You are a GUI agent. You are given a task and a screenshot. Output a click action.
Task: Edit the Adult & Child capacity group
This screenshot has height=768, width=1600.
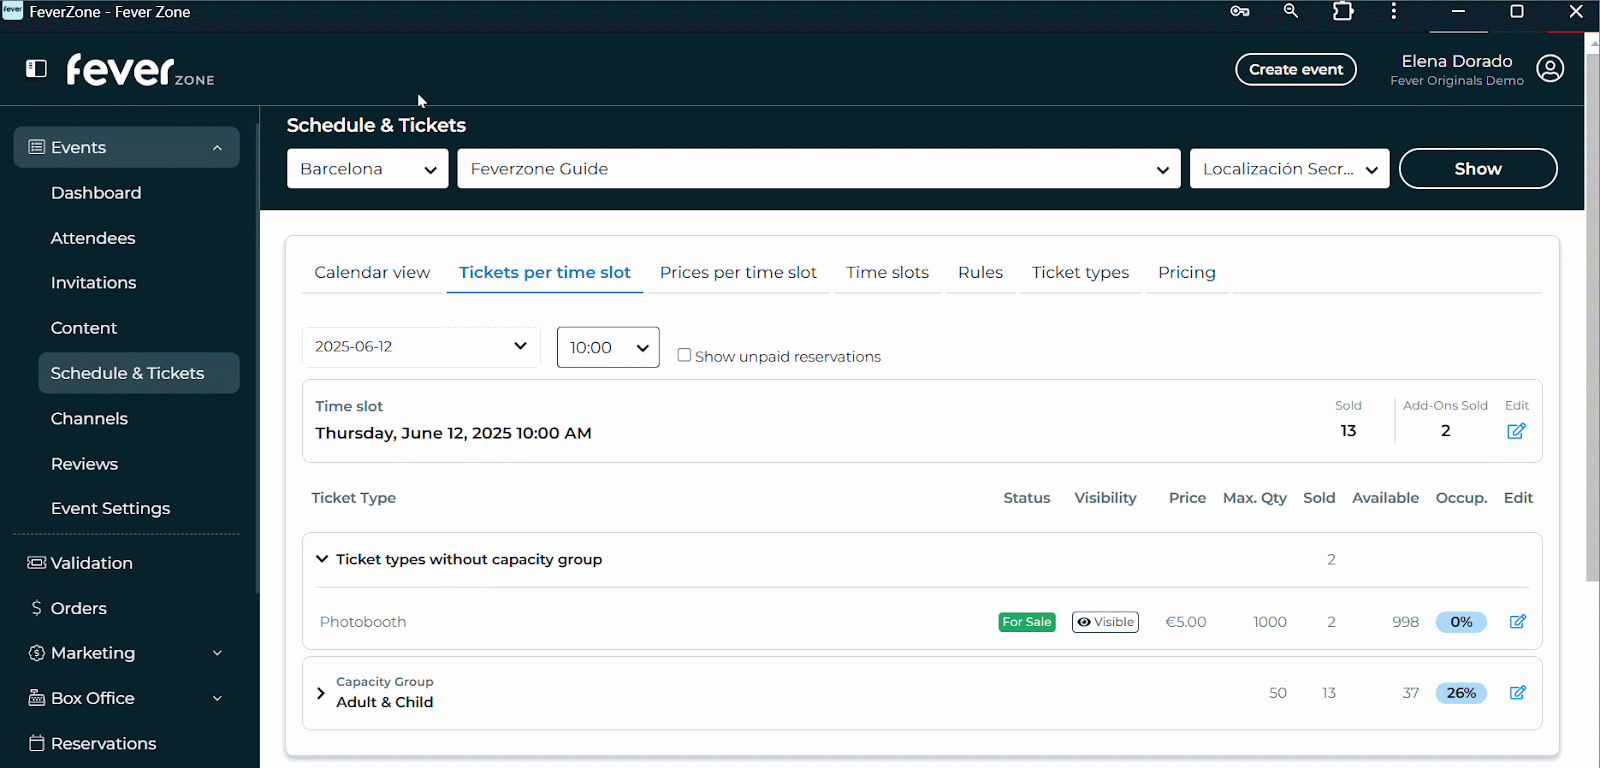1517,693
